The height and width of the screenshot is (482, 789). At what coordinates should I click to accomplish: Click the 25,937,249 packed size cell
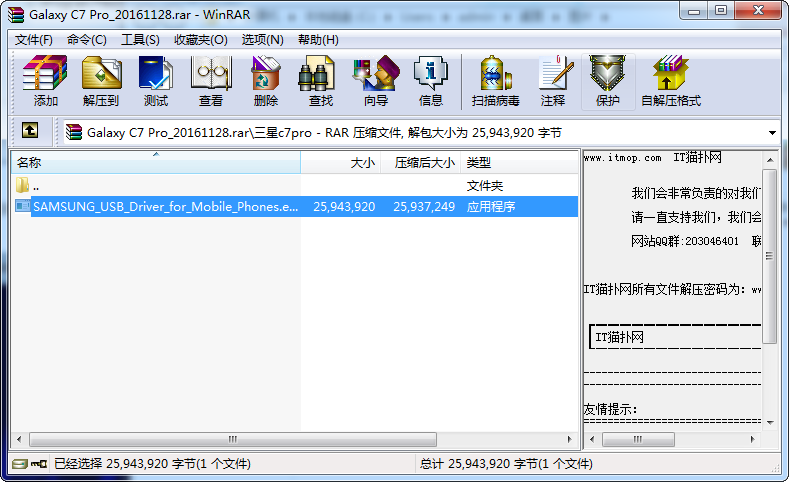[424, 206]
